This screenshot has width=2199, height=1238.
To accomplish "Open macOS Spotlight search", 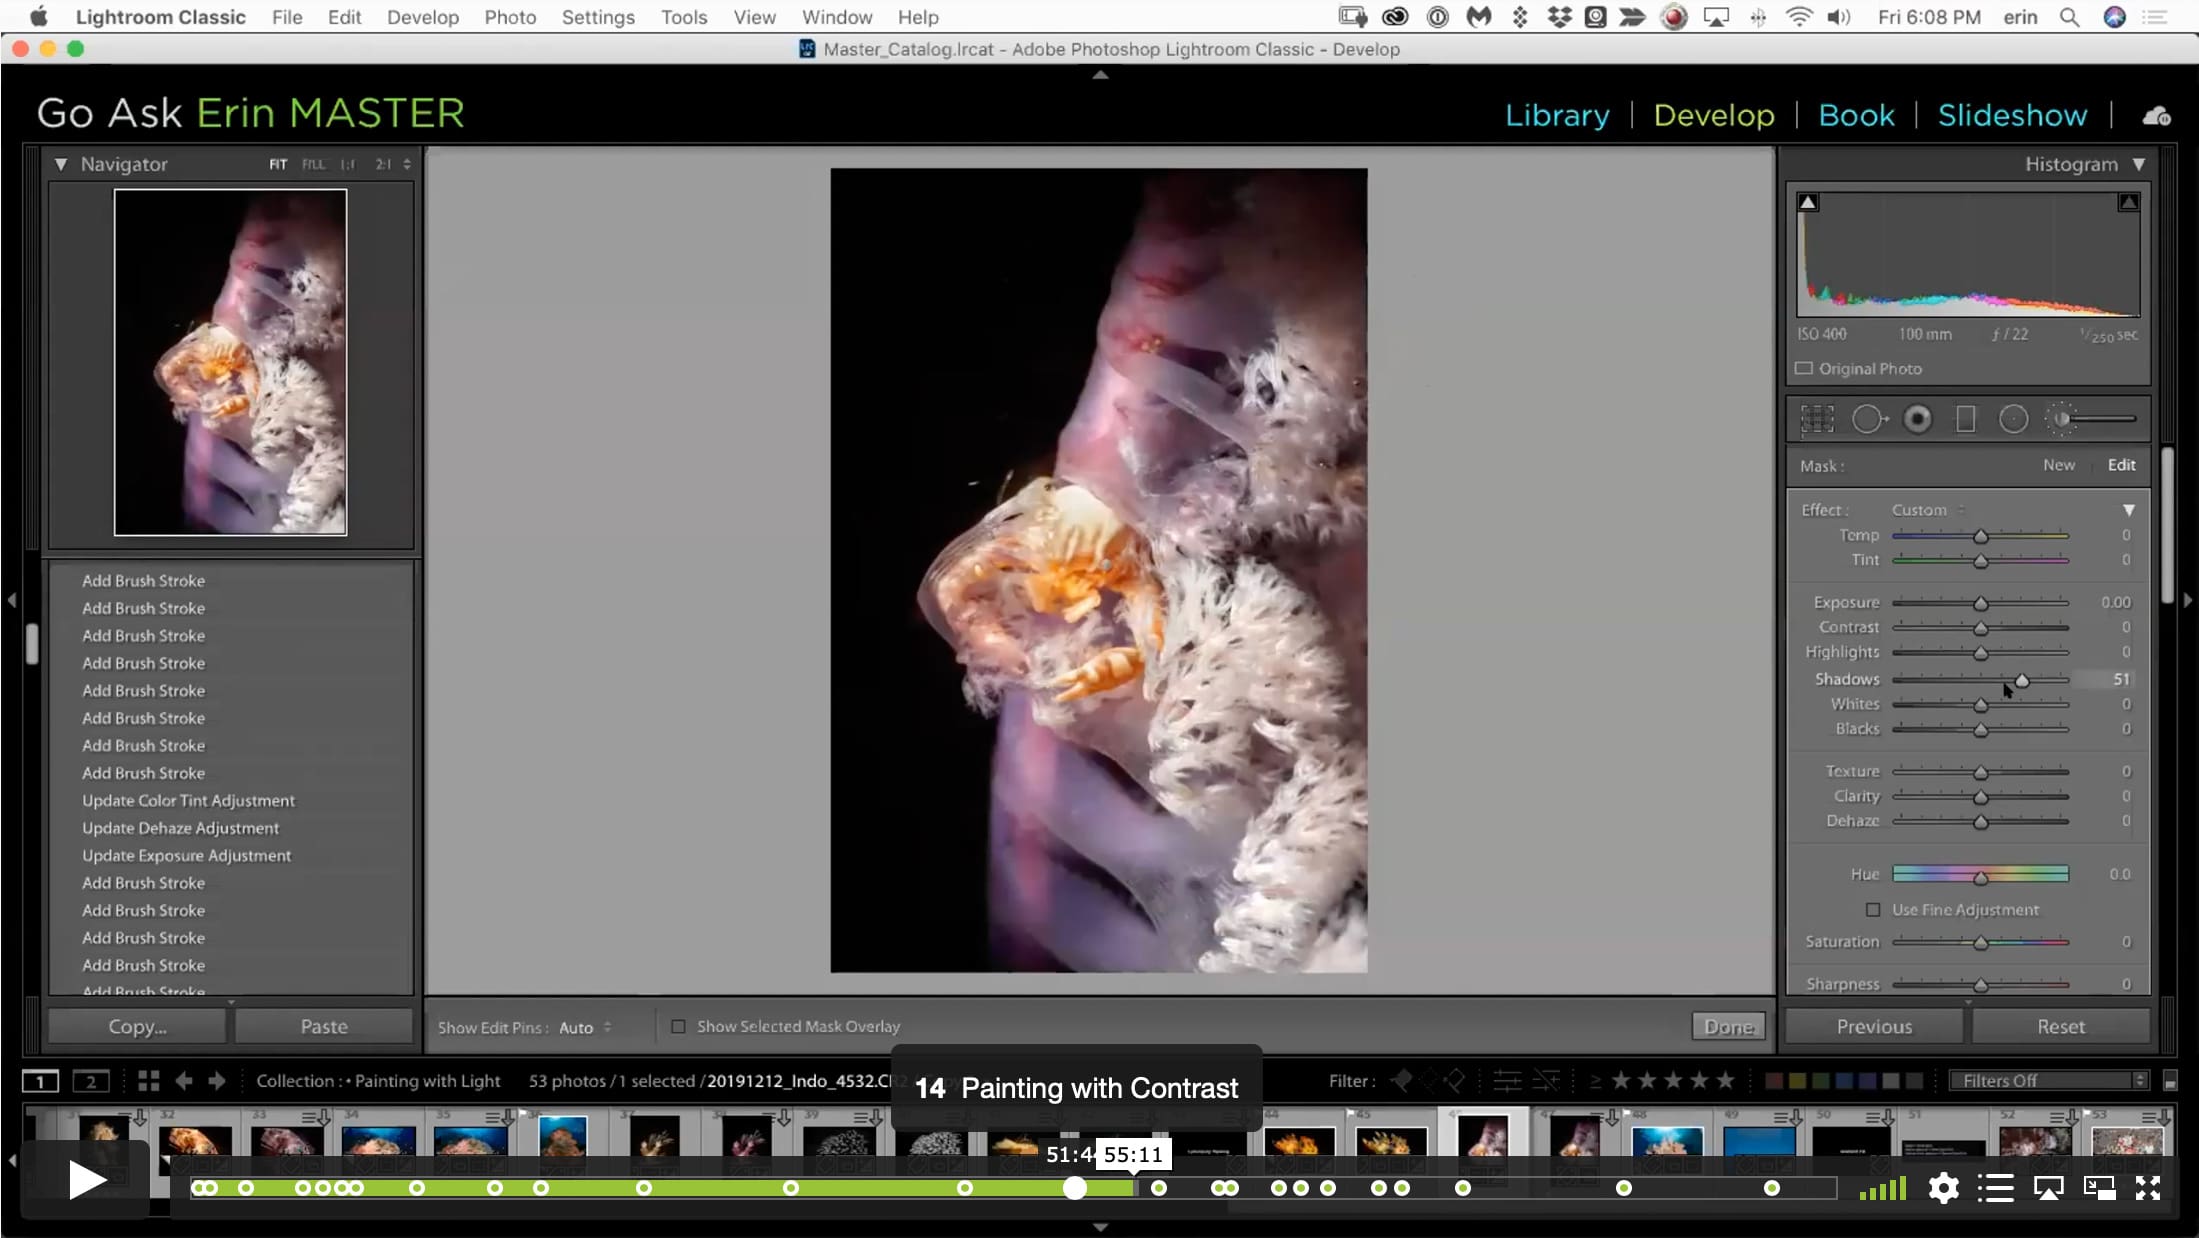I will (2069, 17).
